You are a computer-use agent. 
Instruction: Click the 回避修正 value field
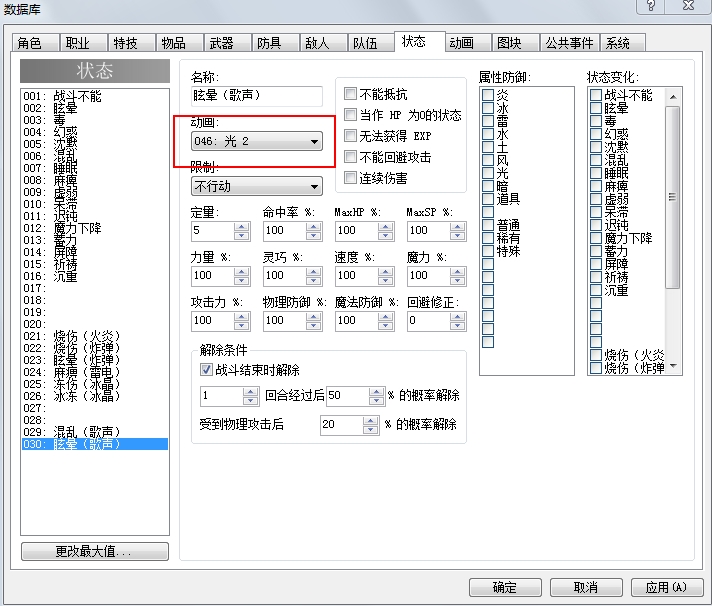(429, 320)
